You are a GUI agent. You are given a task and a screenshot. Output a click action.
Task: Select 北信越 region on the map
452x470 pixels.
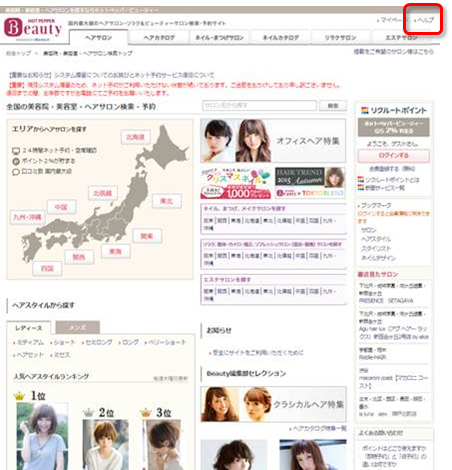click(x=103, y=193)
